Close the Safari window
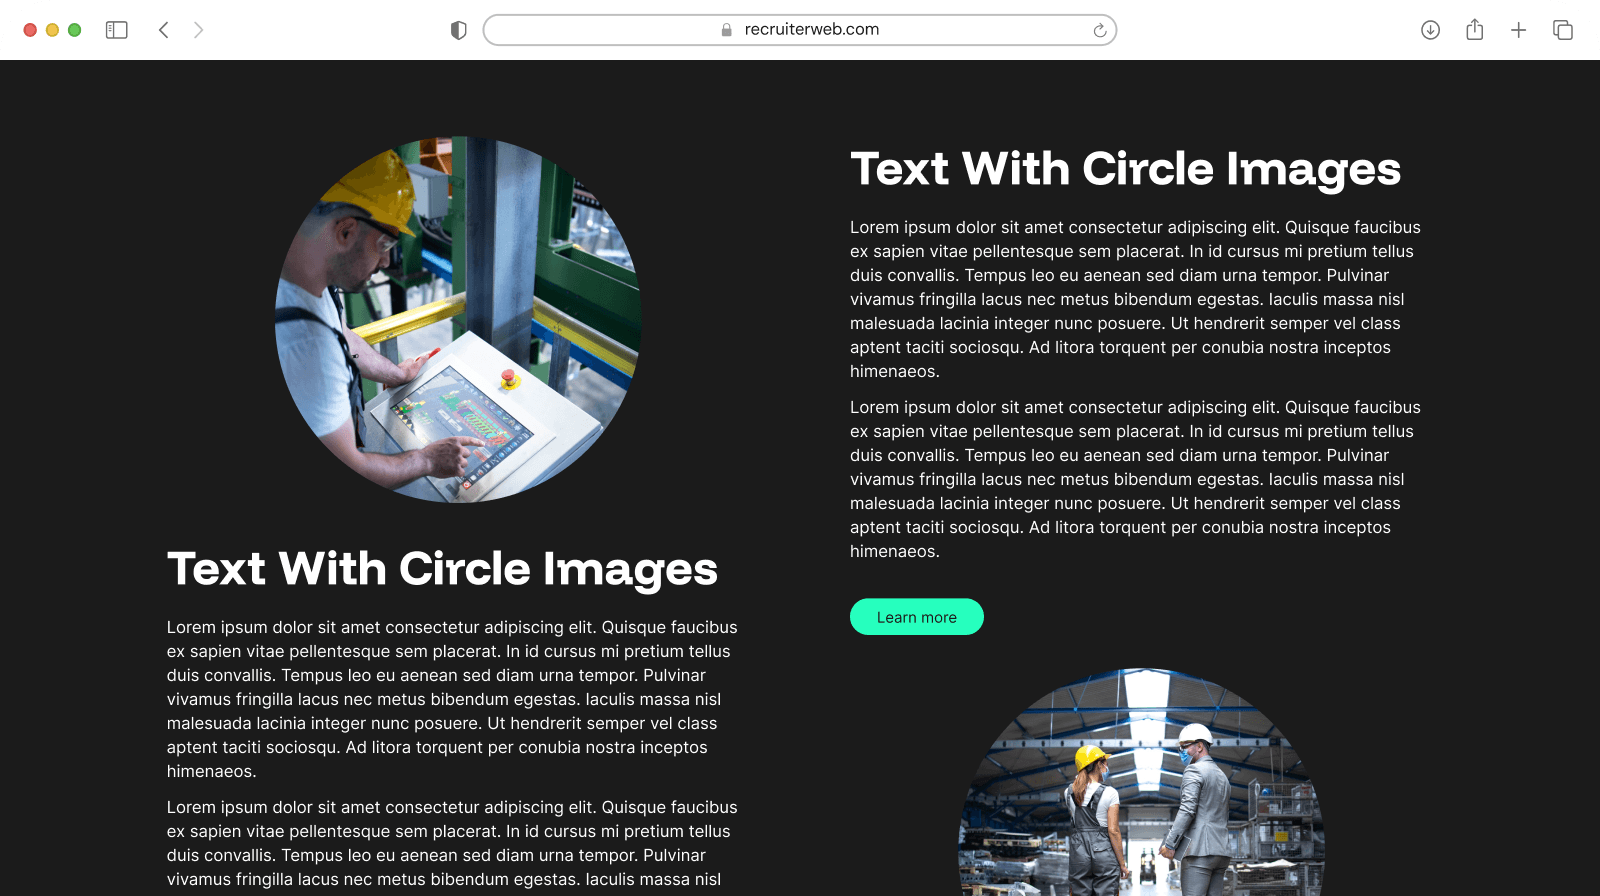Screen dimensions: 1600x896 [x=30, y=30]
